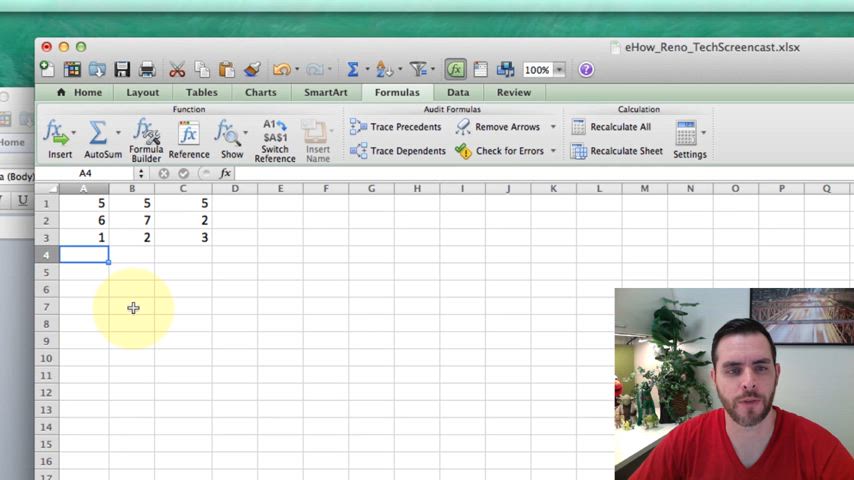Click Trace Precedents button
The image size is (854, 480).
(395, 127)
